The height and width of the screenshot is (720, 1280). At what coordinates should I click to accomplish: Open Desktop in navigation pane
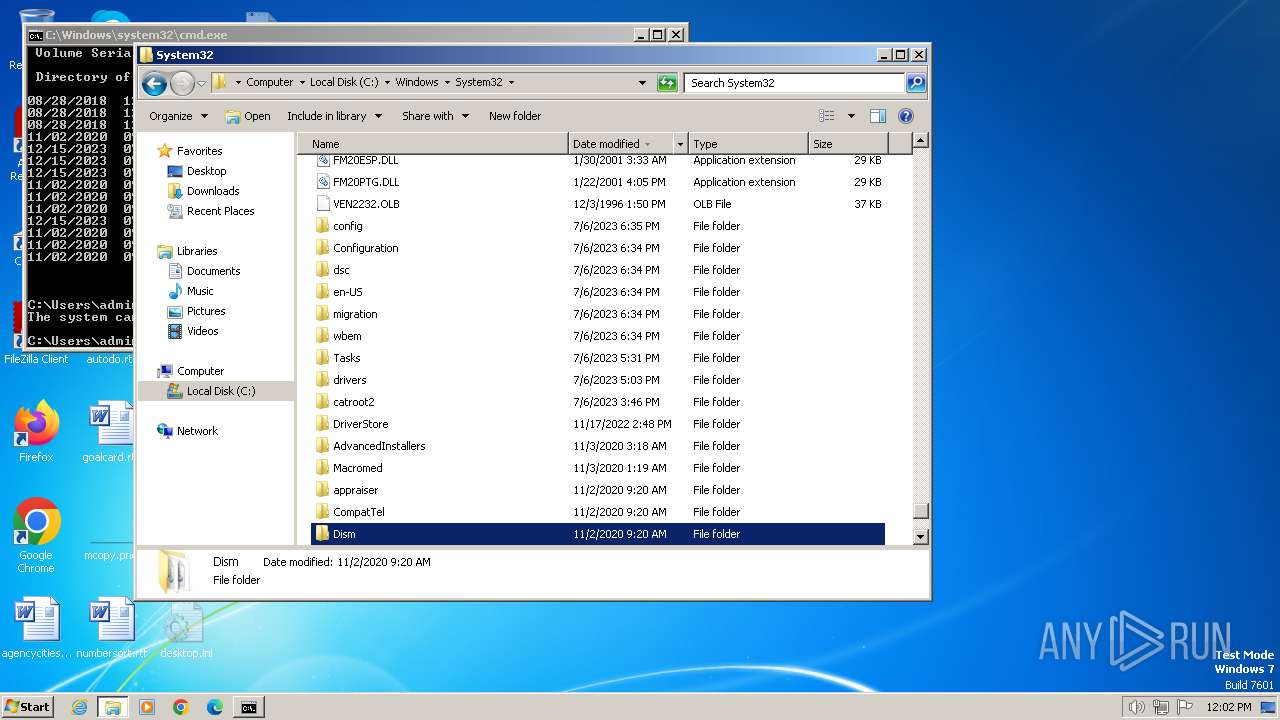pos(206,171)
